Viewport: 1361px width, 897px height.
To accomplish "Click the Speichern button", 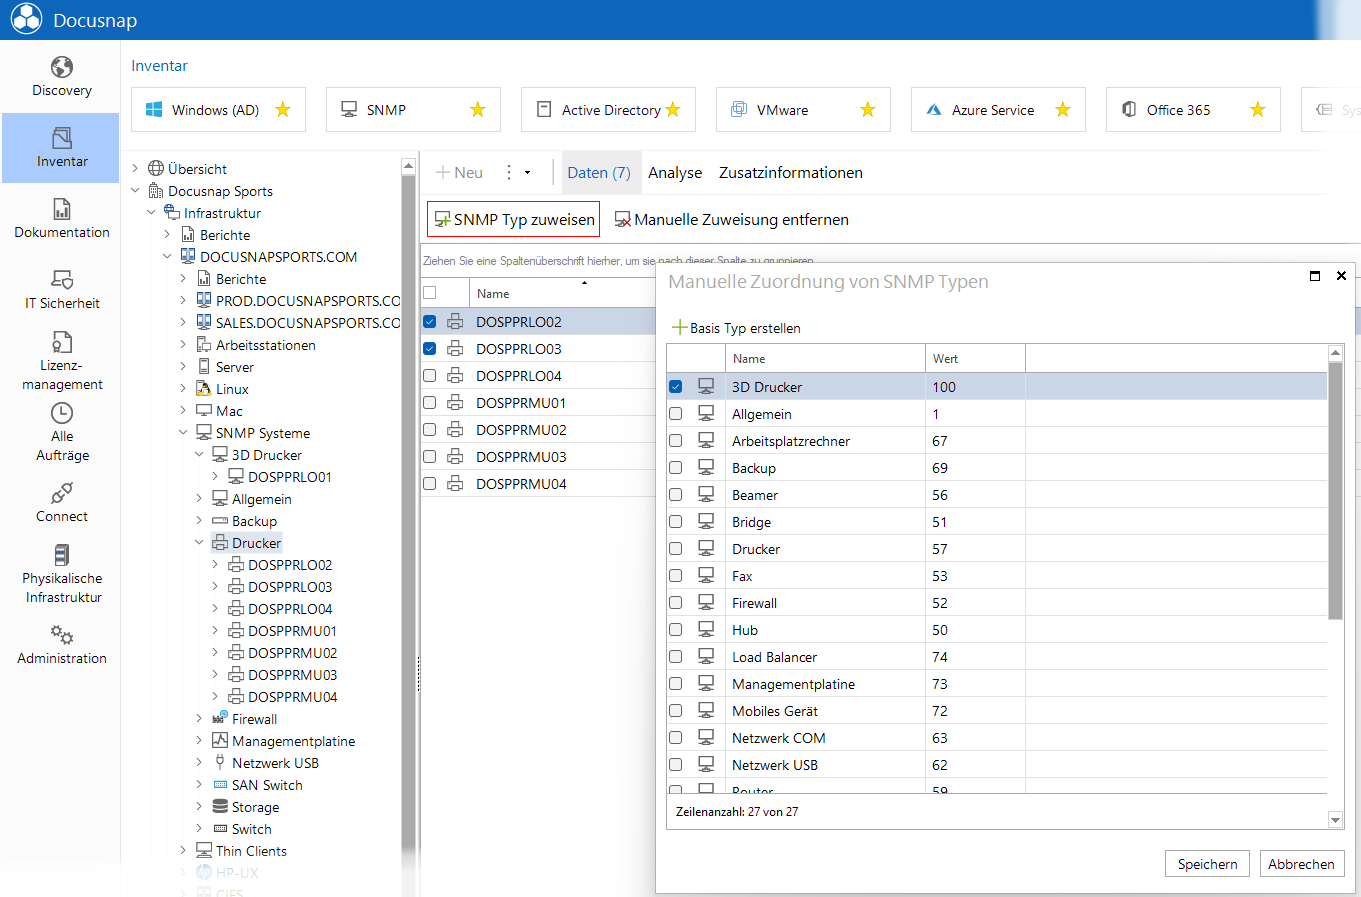I will click(x=1207, y=864).
